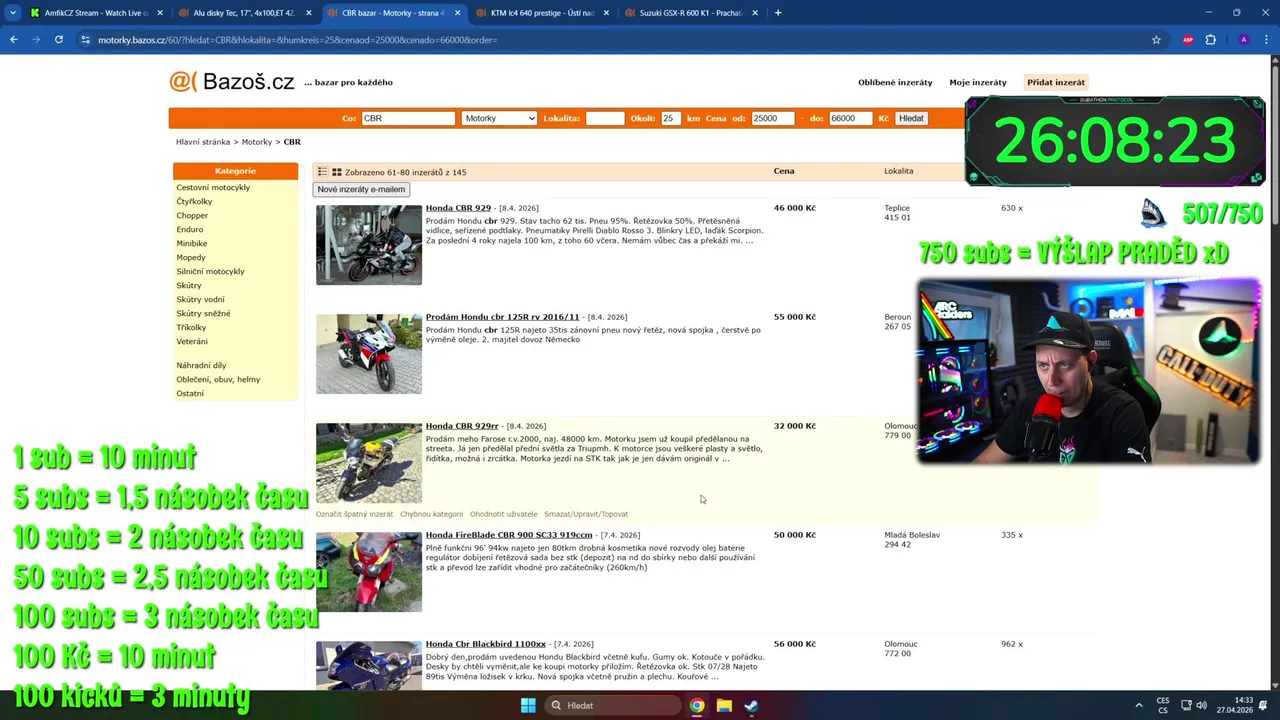Open Čtyřkolky category
Image resolution: width=1280 pixels, height=720 pixels.
pyautogui.click(x=194, y=201)
